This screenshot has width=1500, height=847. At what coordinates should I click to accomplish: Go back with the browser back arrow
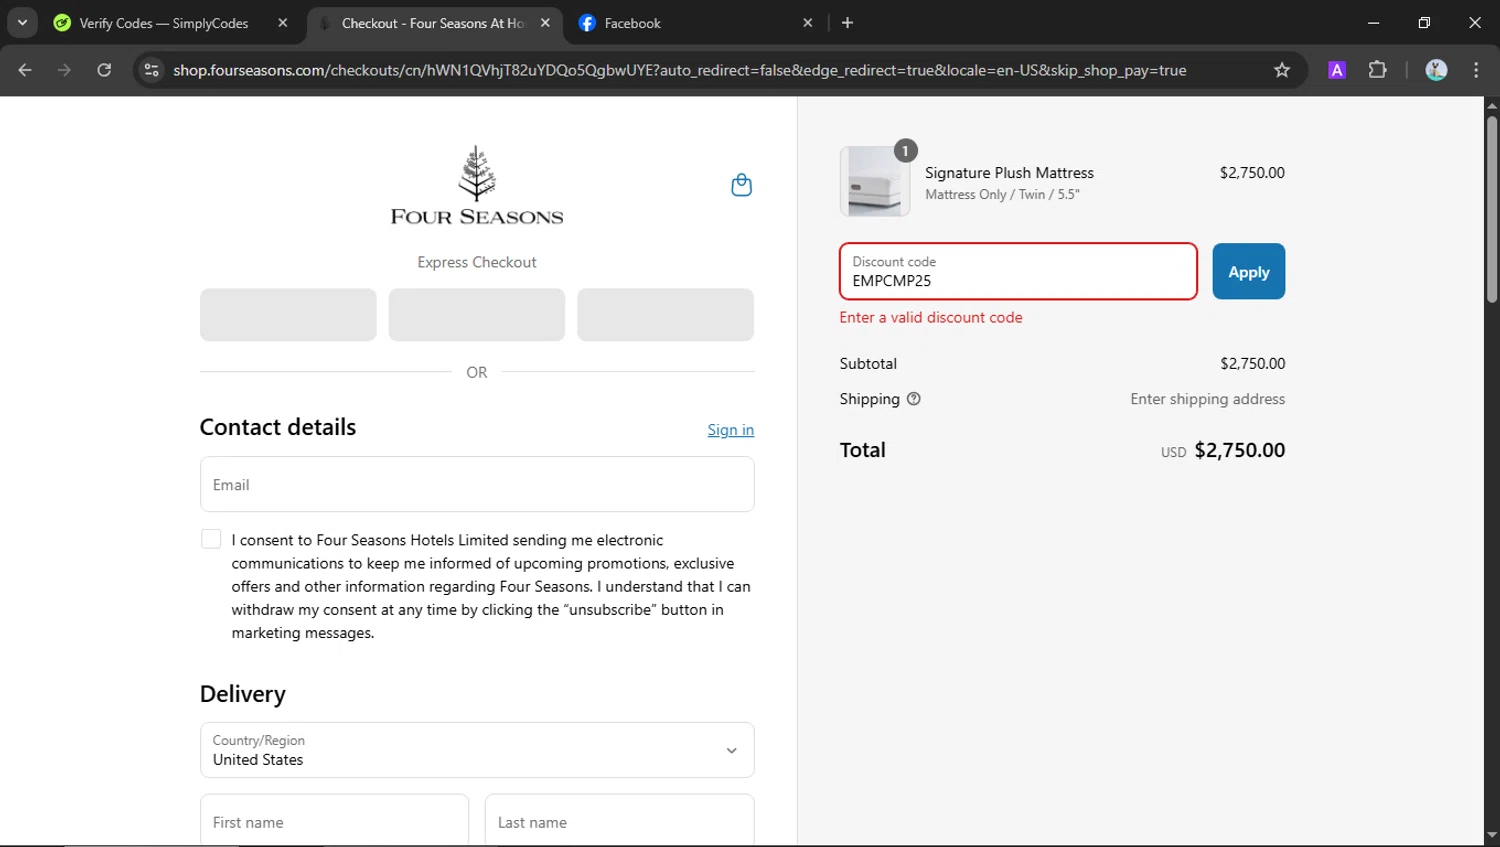[25, 70]
